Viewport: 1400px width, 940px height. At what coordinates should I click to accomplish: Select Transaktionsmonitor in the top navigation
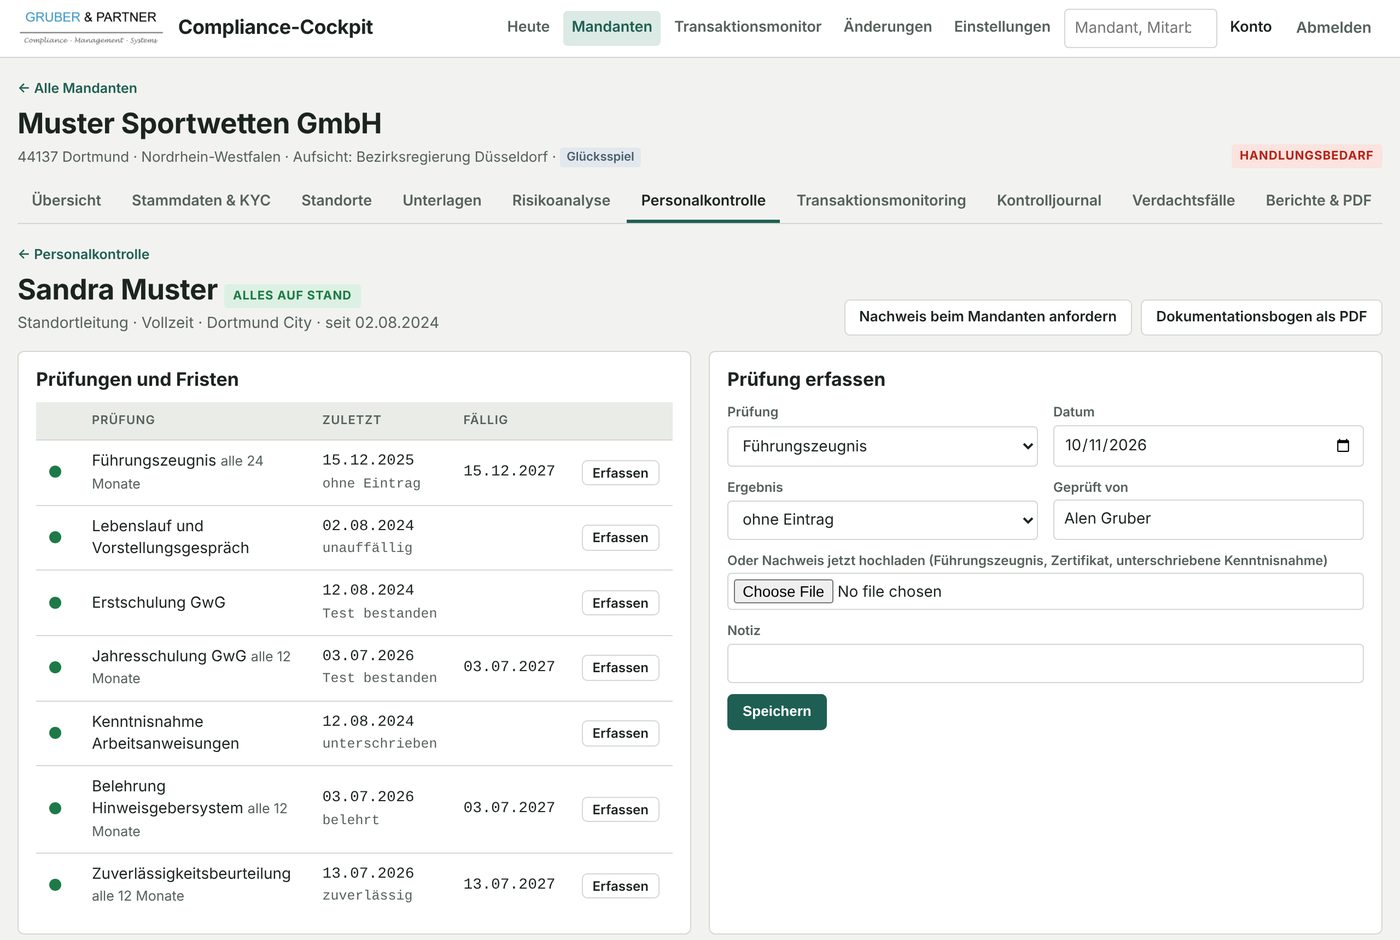click(748, 27)
